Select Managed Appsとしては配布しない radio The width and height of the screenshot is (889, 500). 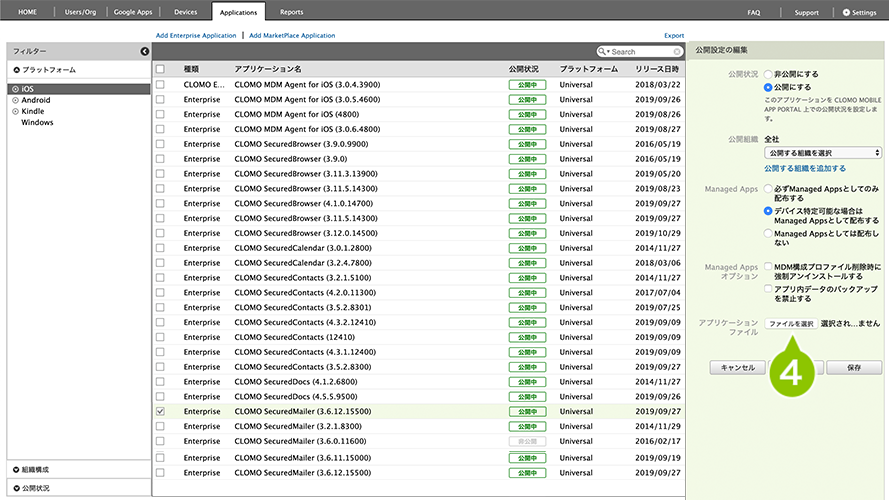[x=768, y=233]
